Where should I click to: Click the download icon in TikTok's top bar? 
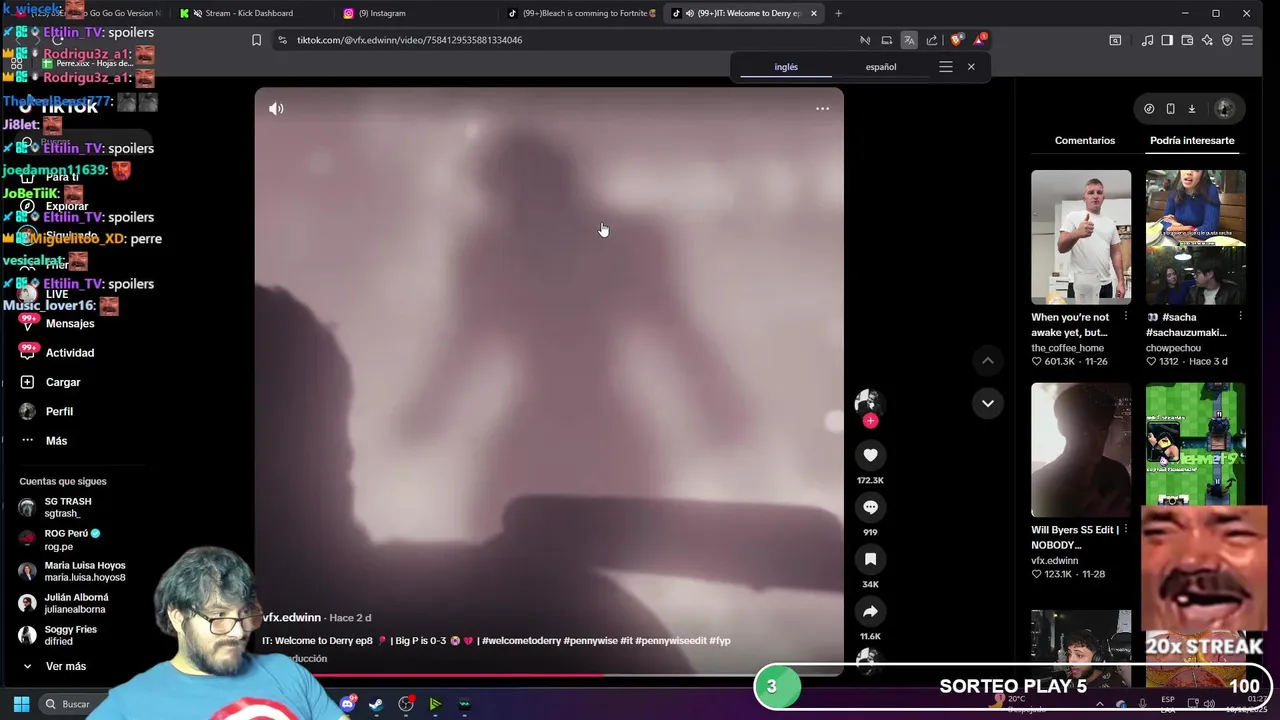(x=1191, y=108)
